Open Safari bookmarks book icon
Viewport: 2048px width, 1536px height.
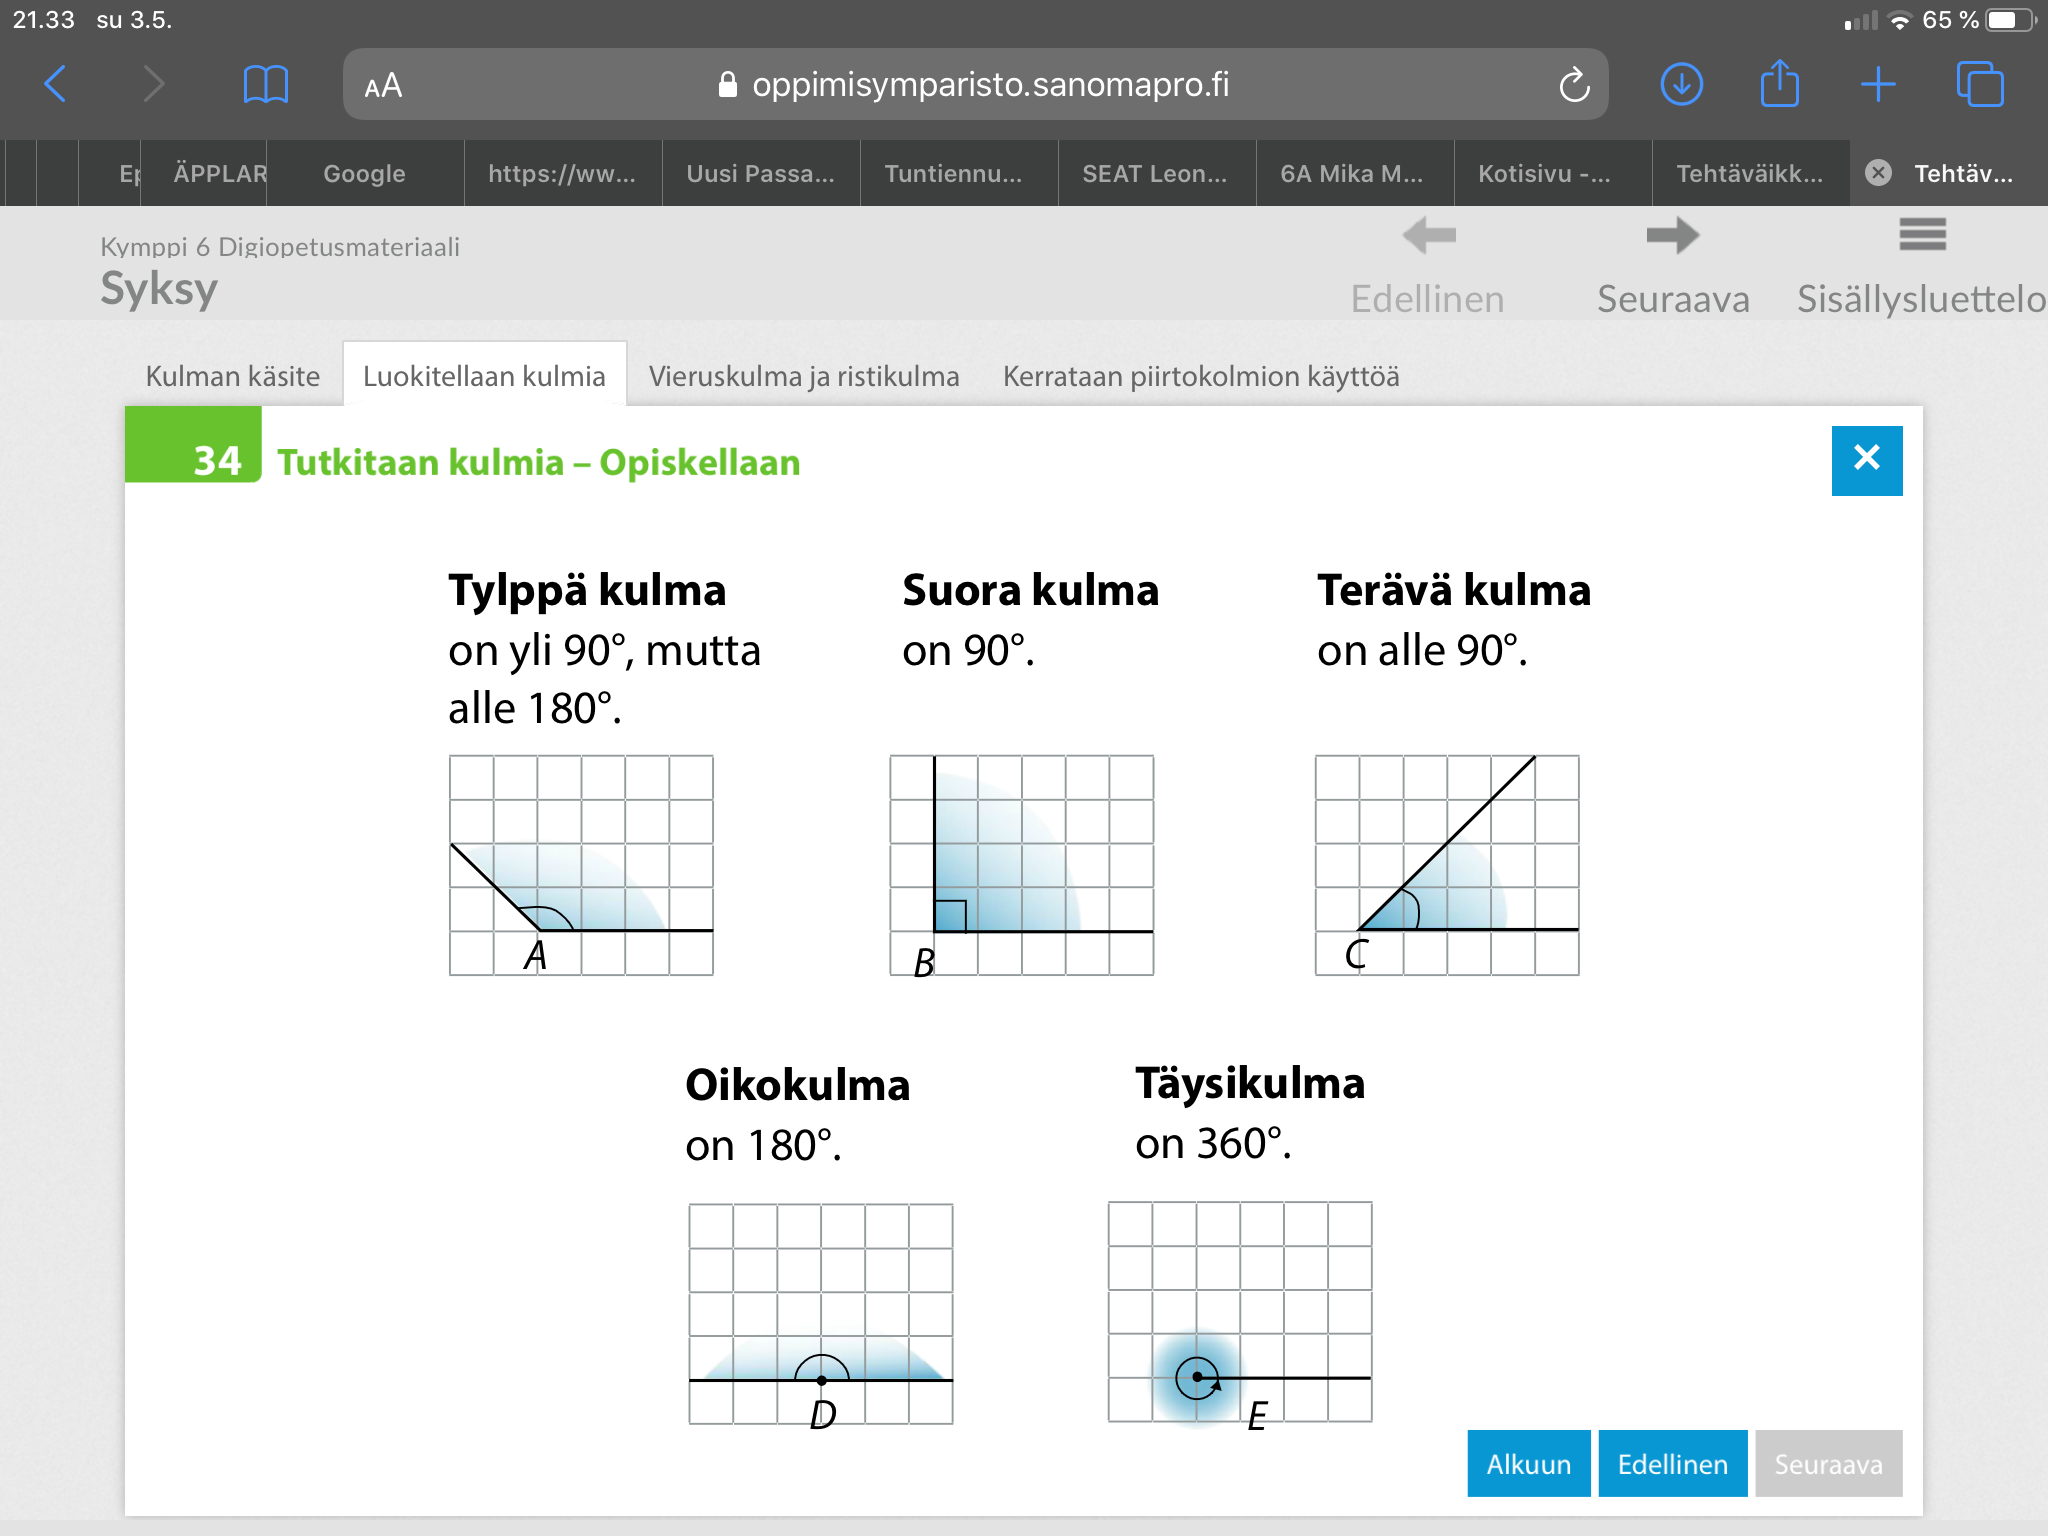pos(265,84)
